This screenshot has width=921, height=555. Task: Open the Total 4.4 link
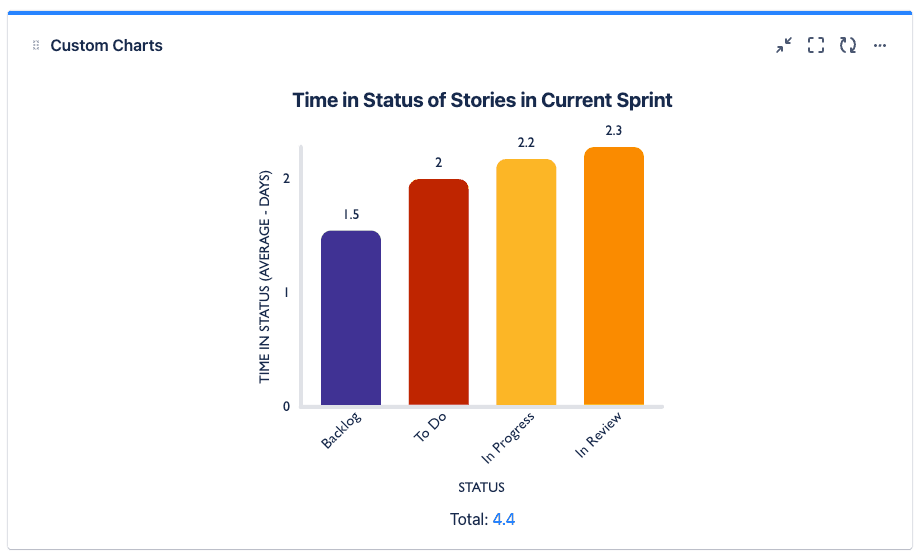click(x=504, y=519)
